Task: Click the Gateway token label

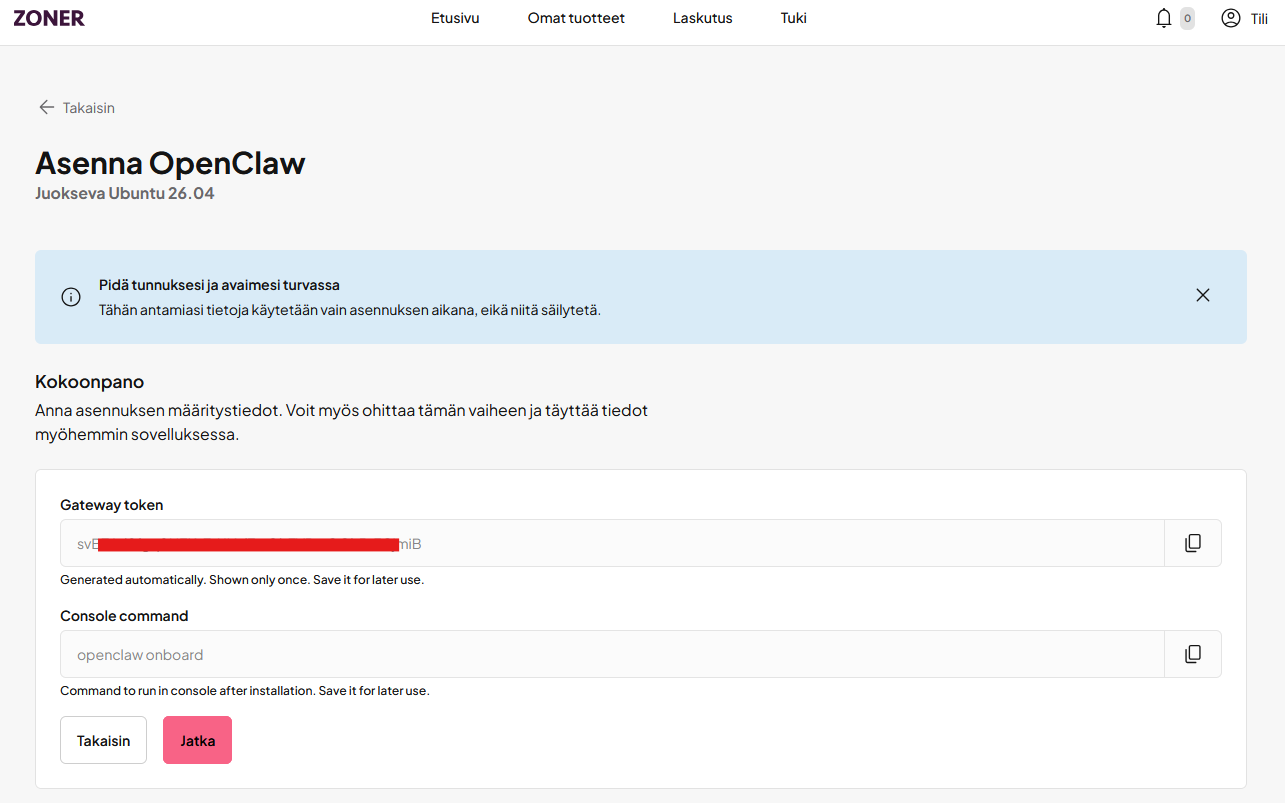Action: pos(112,505)
